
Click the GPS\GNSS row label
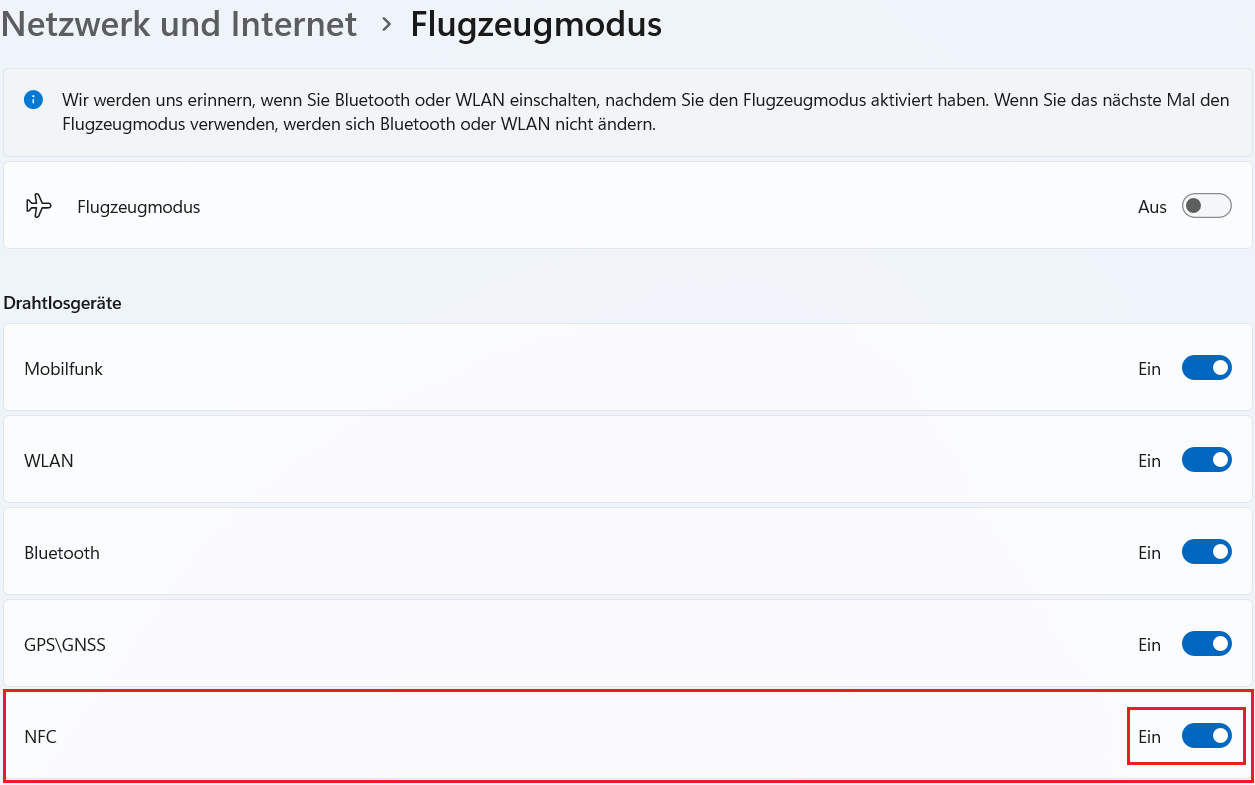(65, 645)
